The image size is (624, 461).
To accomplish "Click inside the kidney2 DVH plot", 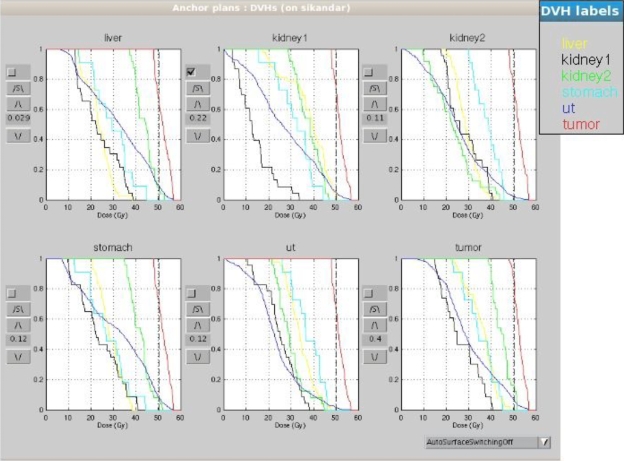I will point(468,125).
